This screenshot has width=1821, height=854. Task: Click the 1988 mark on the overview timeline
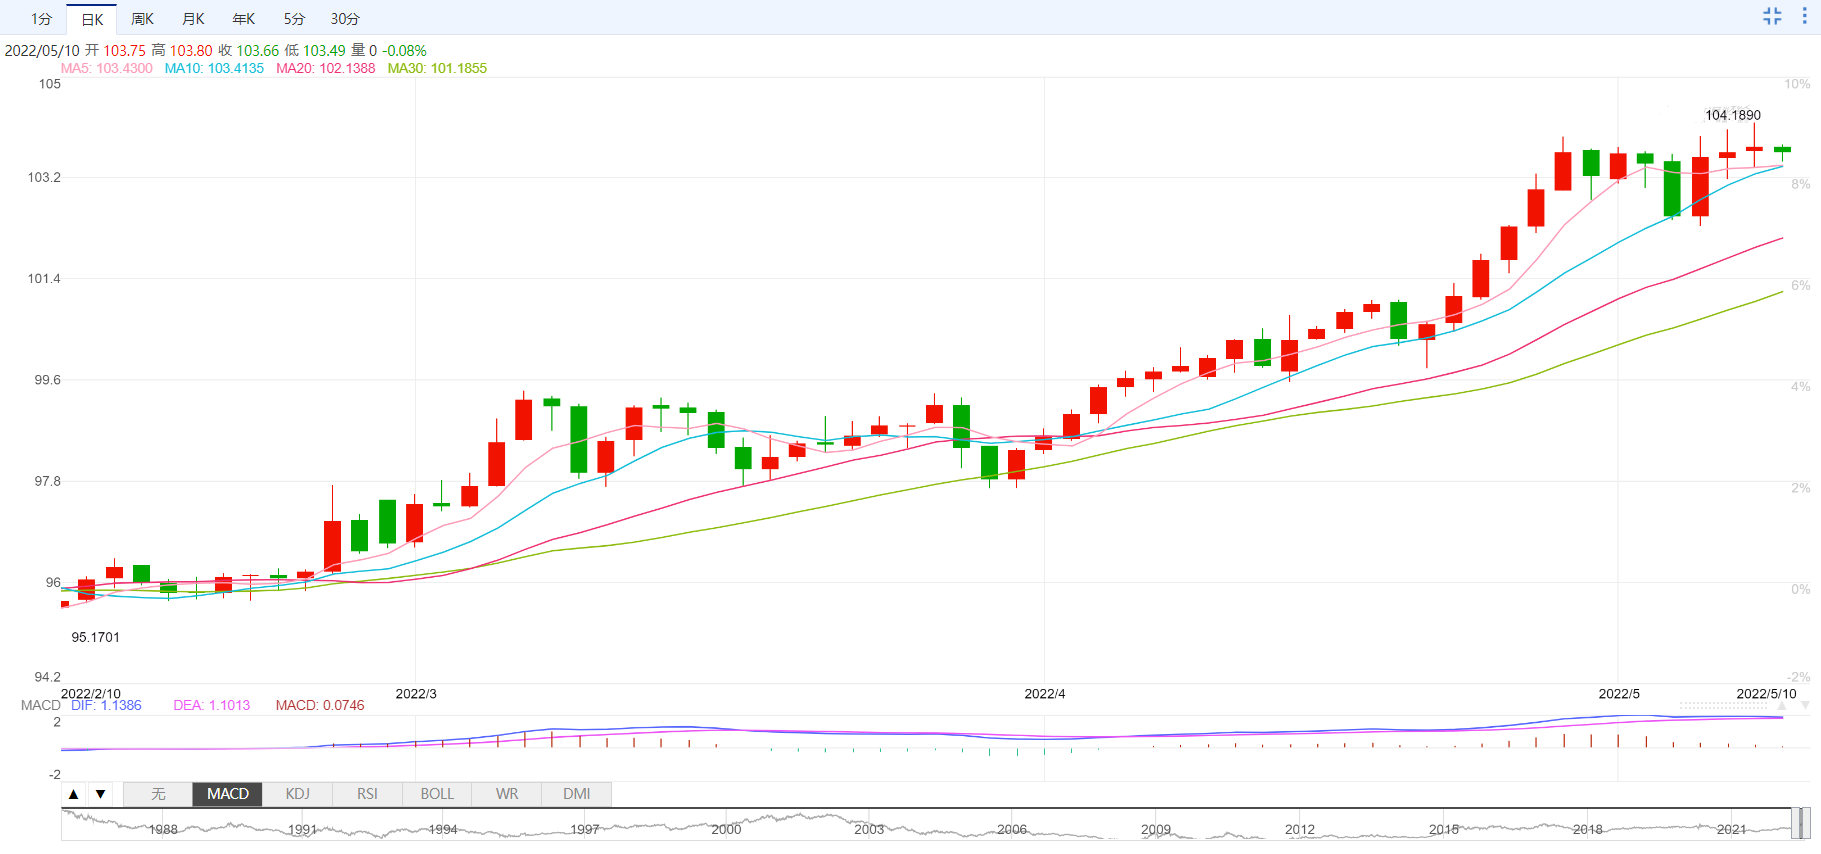pyautogui.click(x=163, y=830)
